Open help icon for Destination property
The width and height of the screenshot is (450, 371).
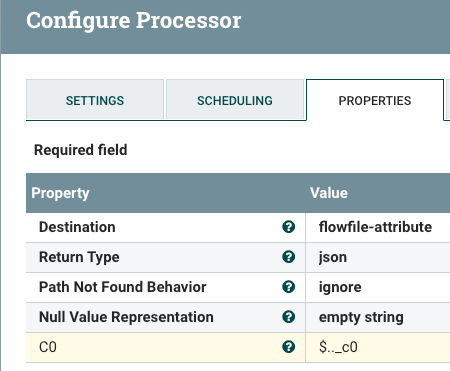pyautogui.click(x=288, y=227)
